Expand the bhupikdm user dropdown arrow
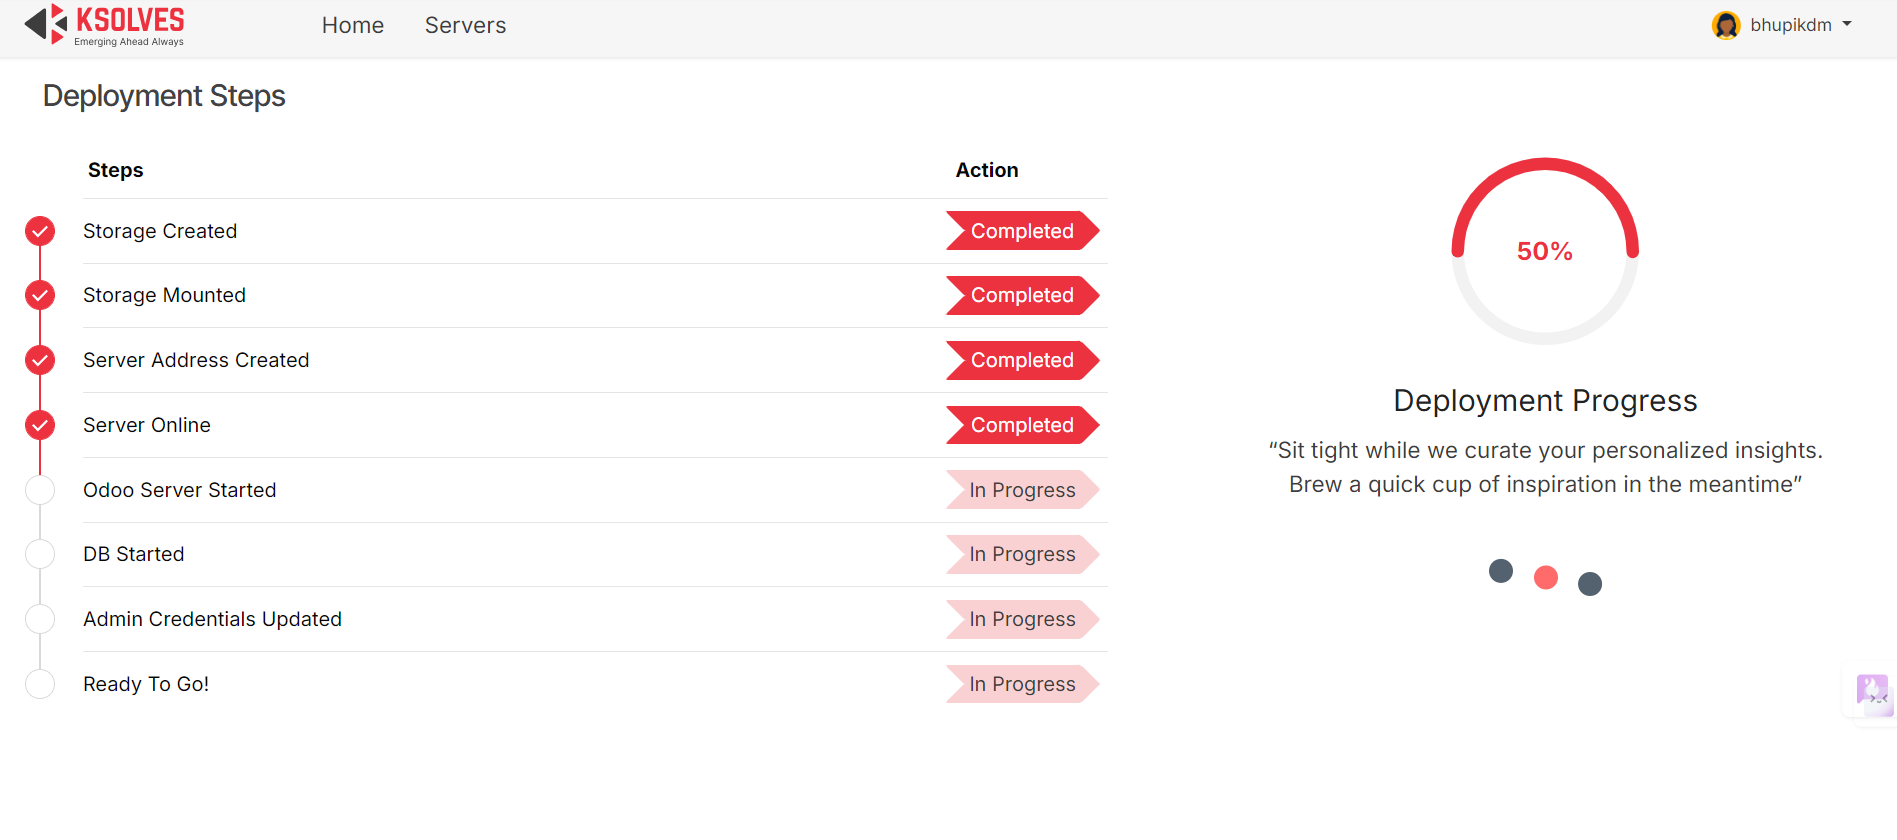 click(1847, 24)
